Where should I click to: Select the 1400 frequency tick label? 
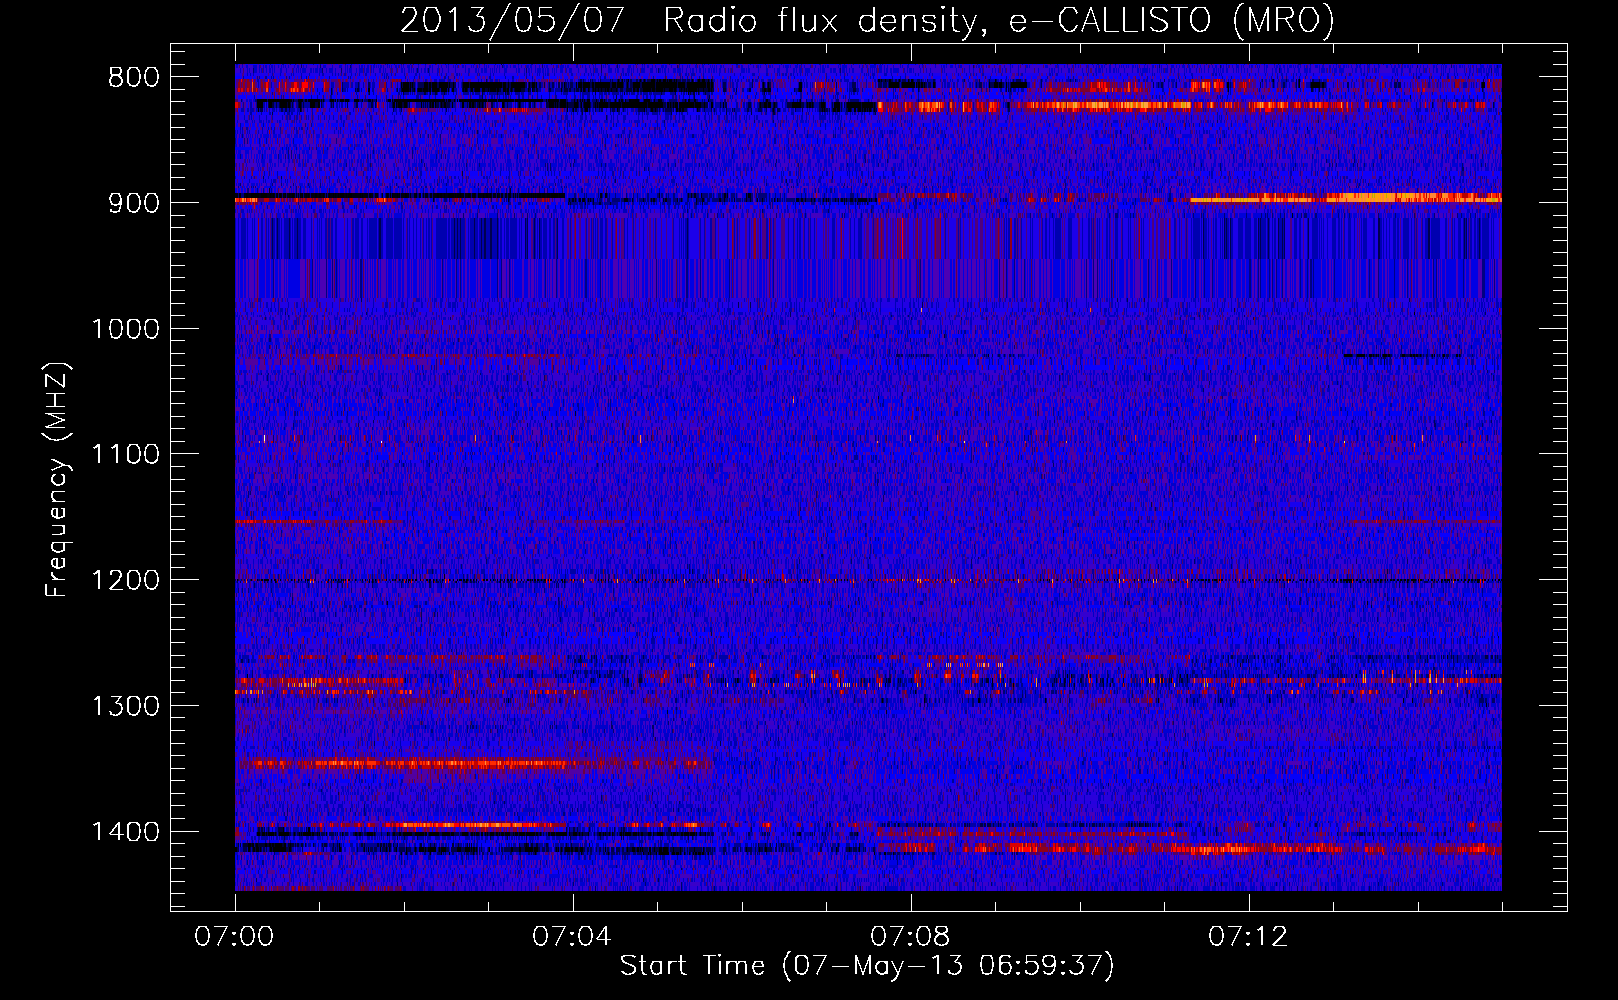click(x=125, y=832)
